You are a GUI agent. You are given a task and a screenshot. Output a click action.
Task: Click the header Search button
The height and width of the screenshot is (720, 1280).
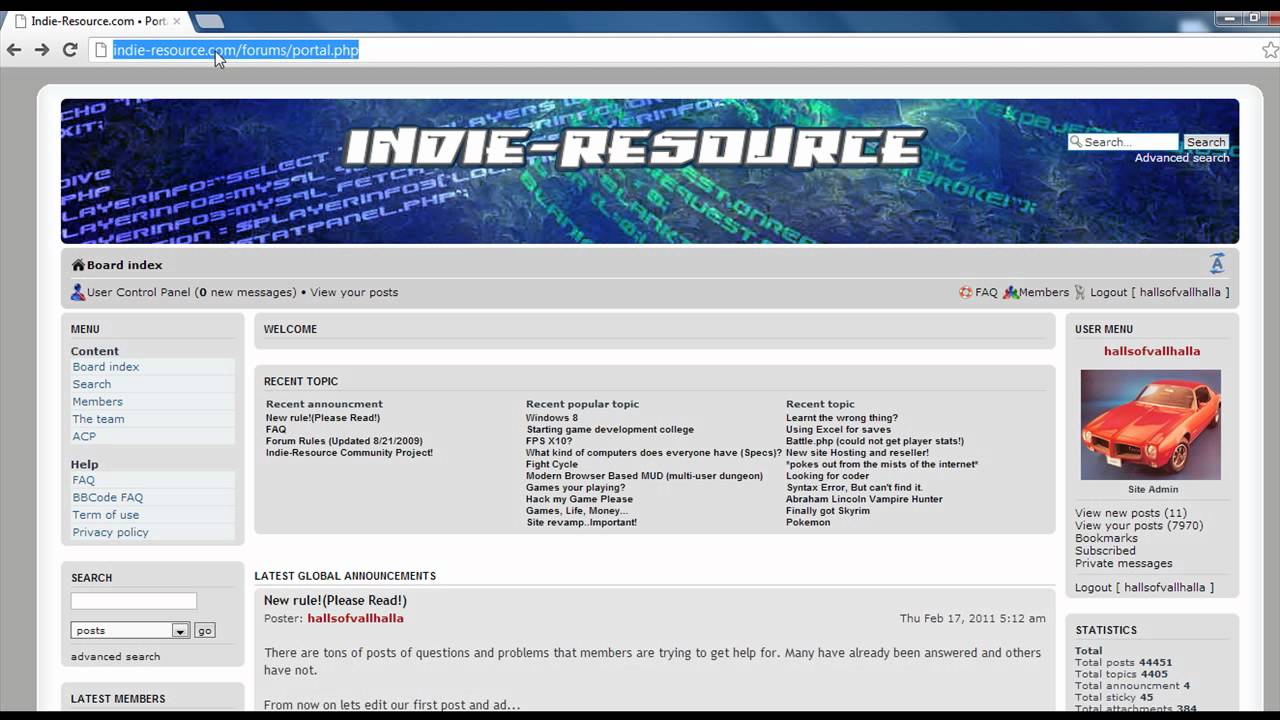[x=1206, y=142]
